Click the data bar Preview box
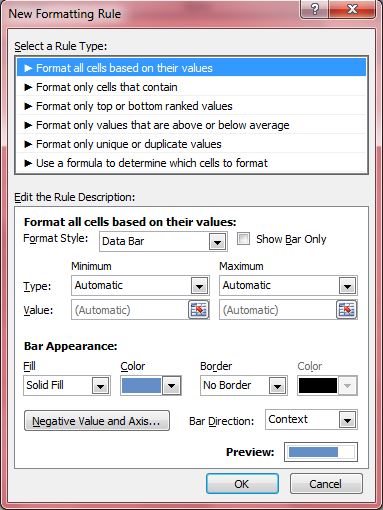Screen dimensions: 383x510 [x=321, y=452]
